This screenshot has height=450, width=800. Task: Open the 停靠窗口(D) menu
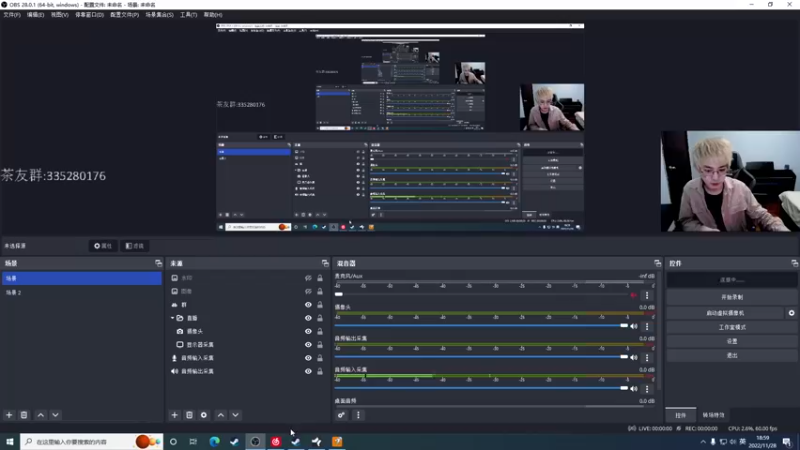pos(89,15)
